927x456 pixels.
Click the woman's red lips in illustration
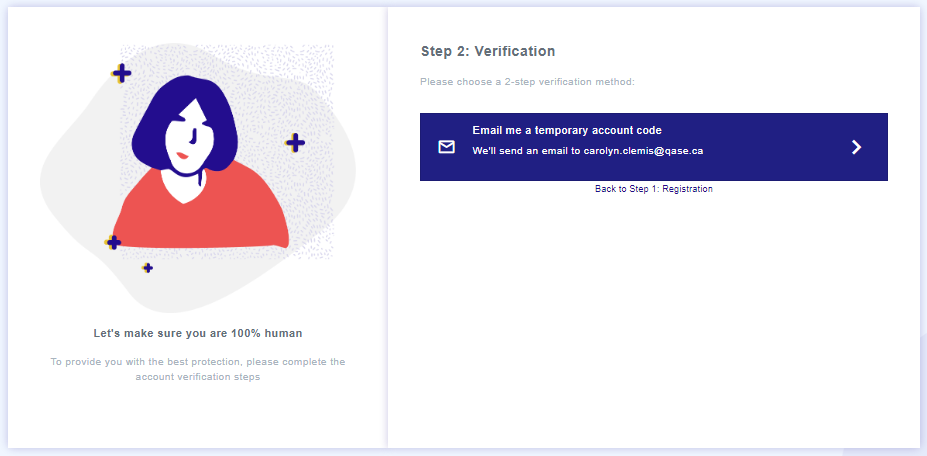point(183,156)
